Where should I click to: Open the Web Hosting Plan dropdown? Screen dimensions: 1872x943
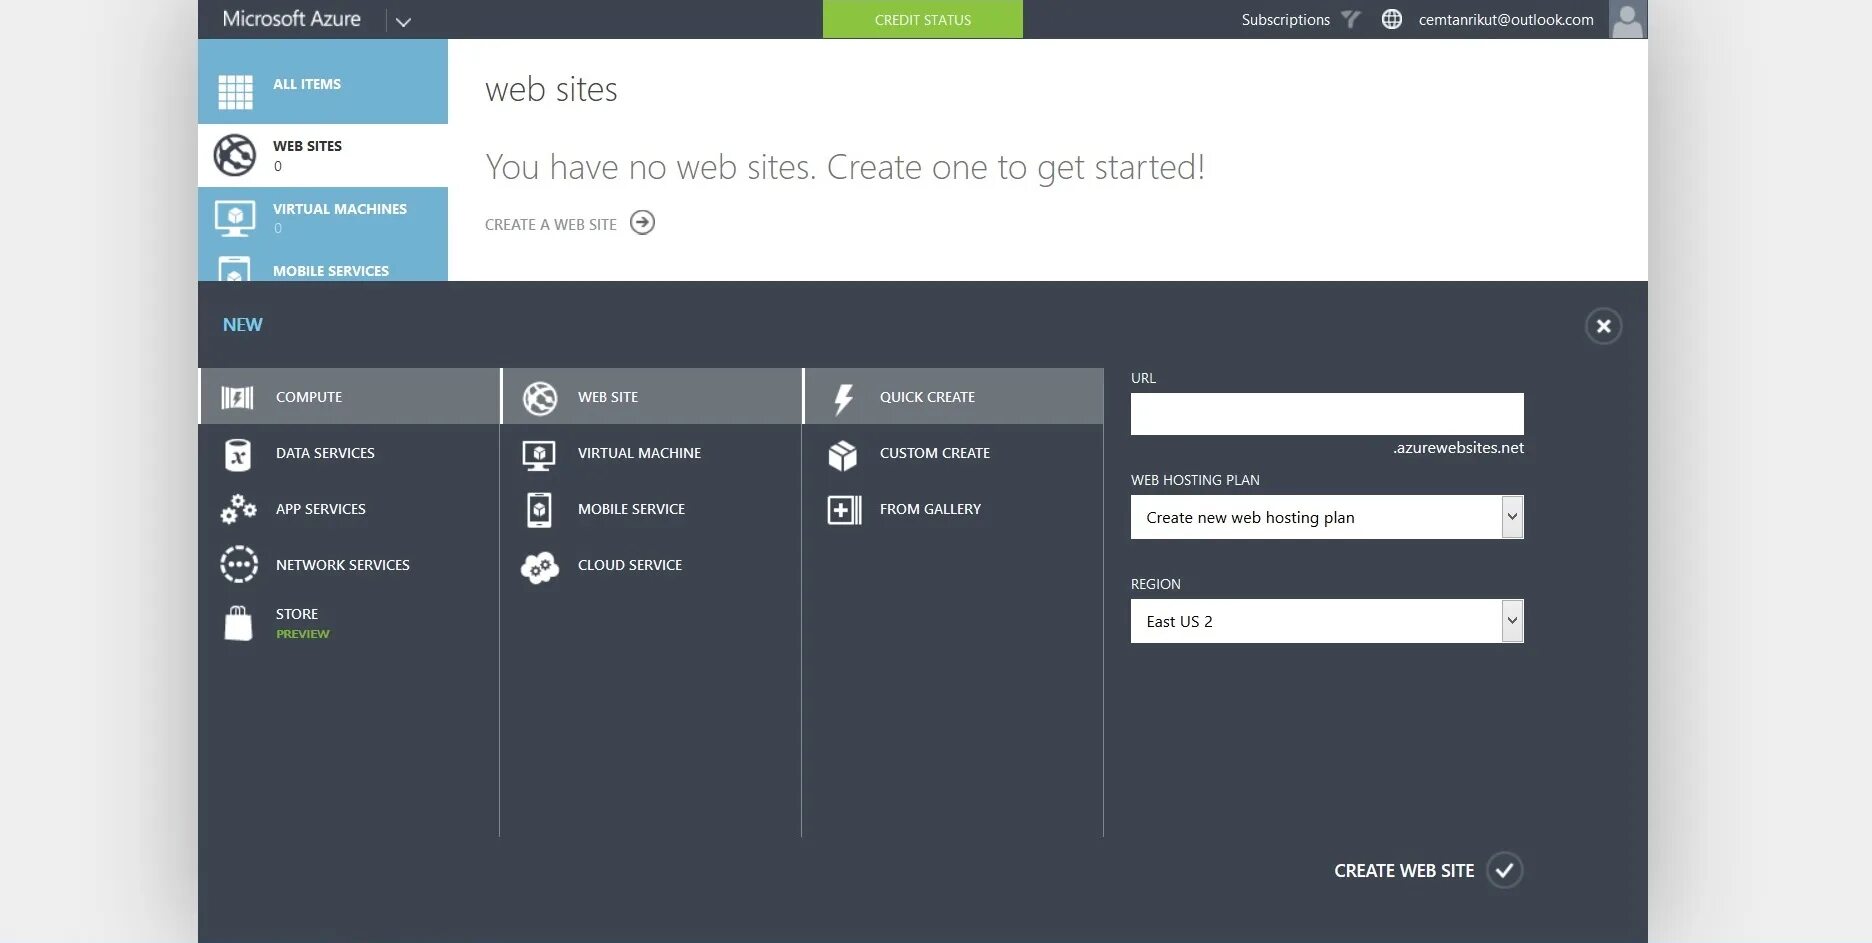[1327, 517]
